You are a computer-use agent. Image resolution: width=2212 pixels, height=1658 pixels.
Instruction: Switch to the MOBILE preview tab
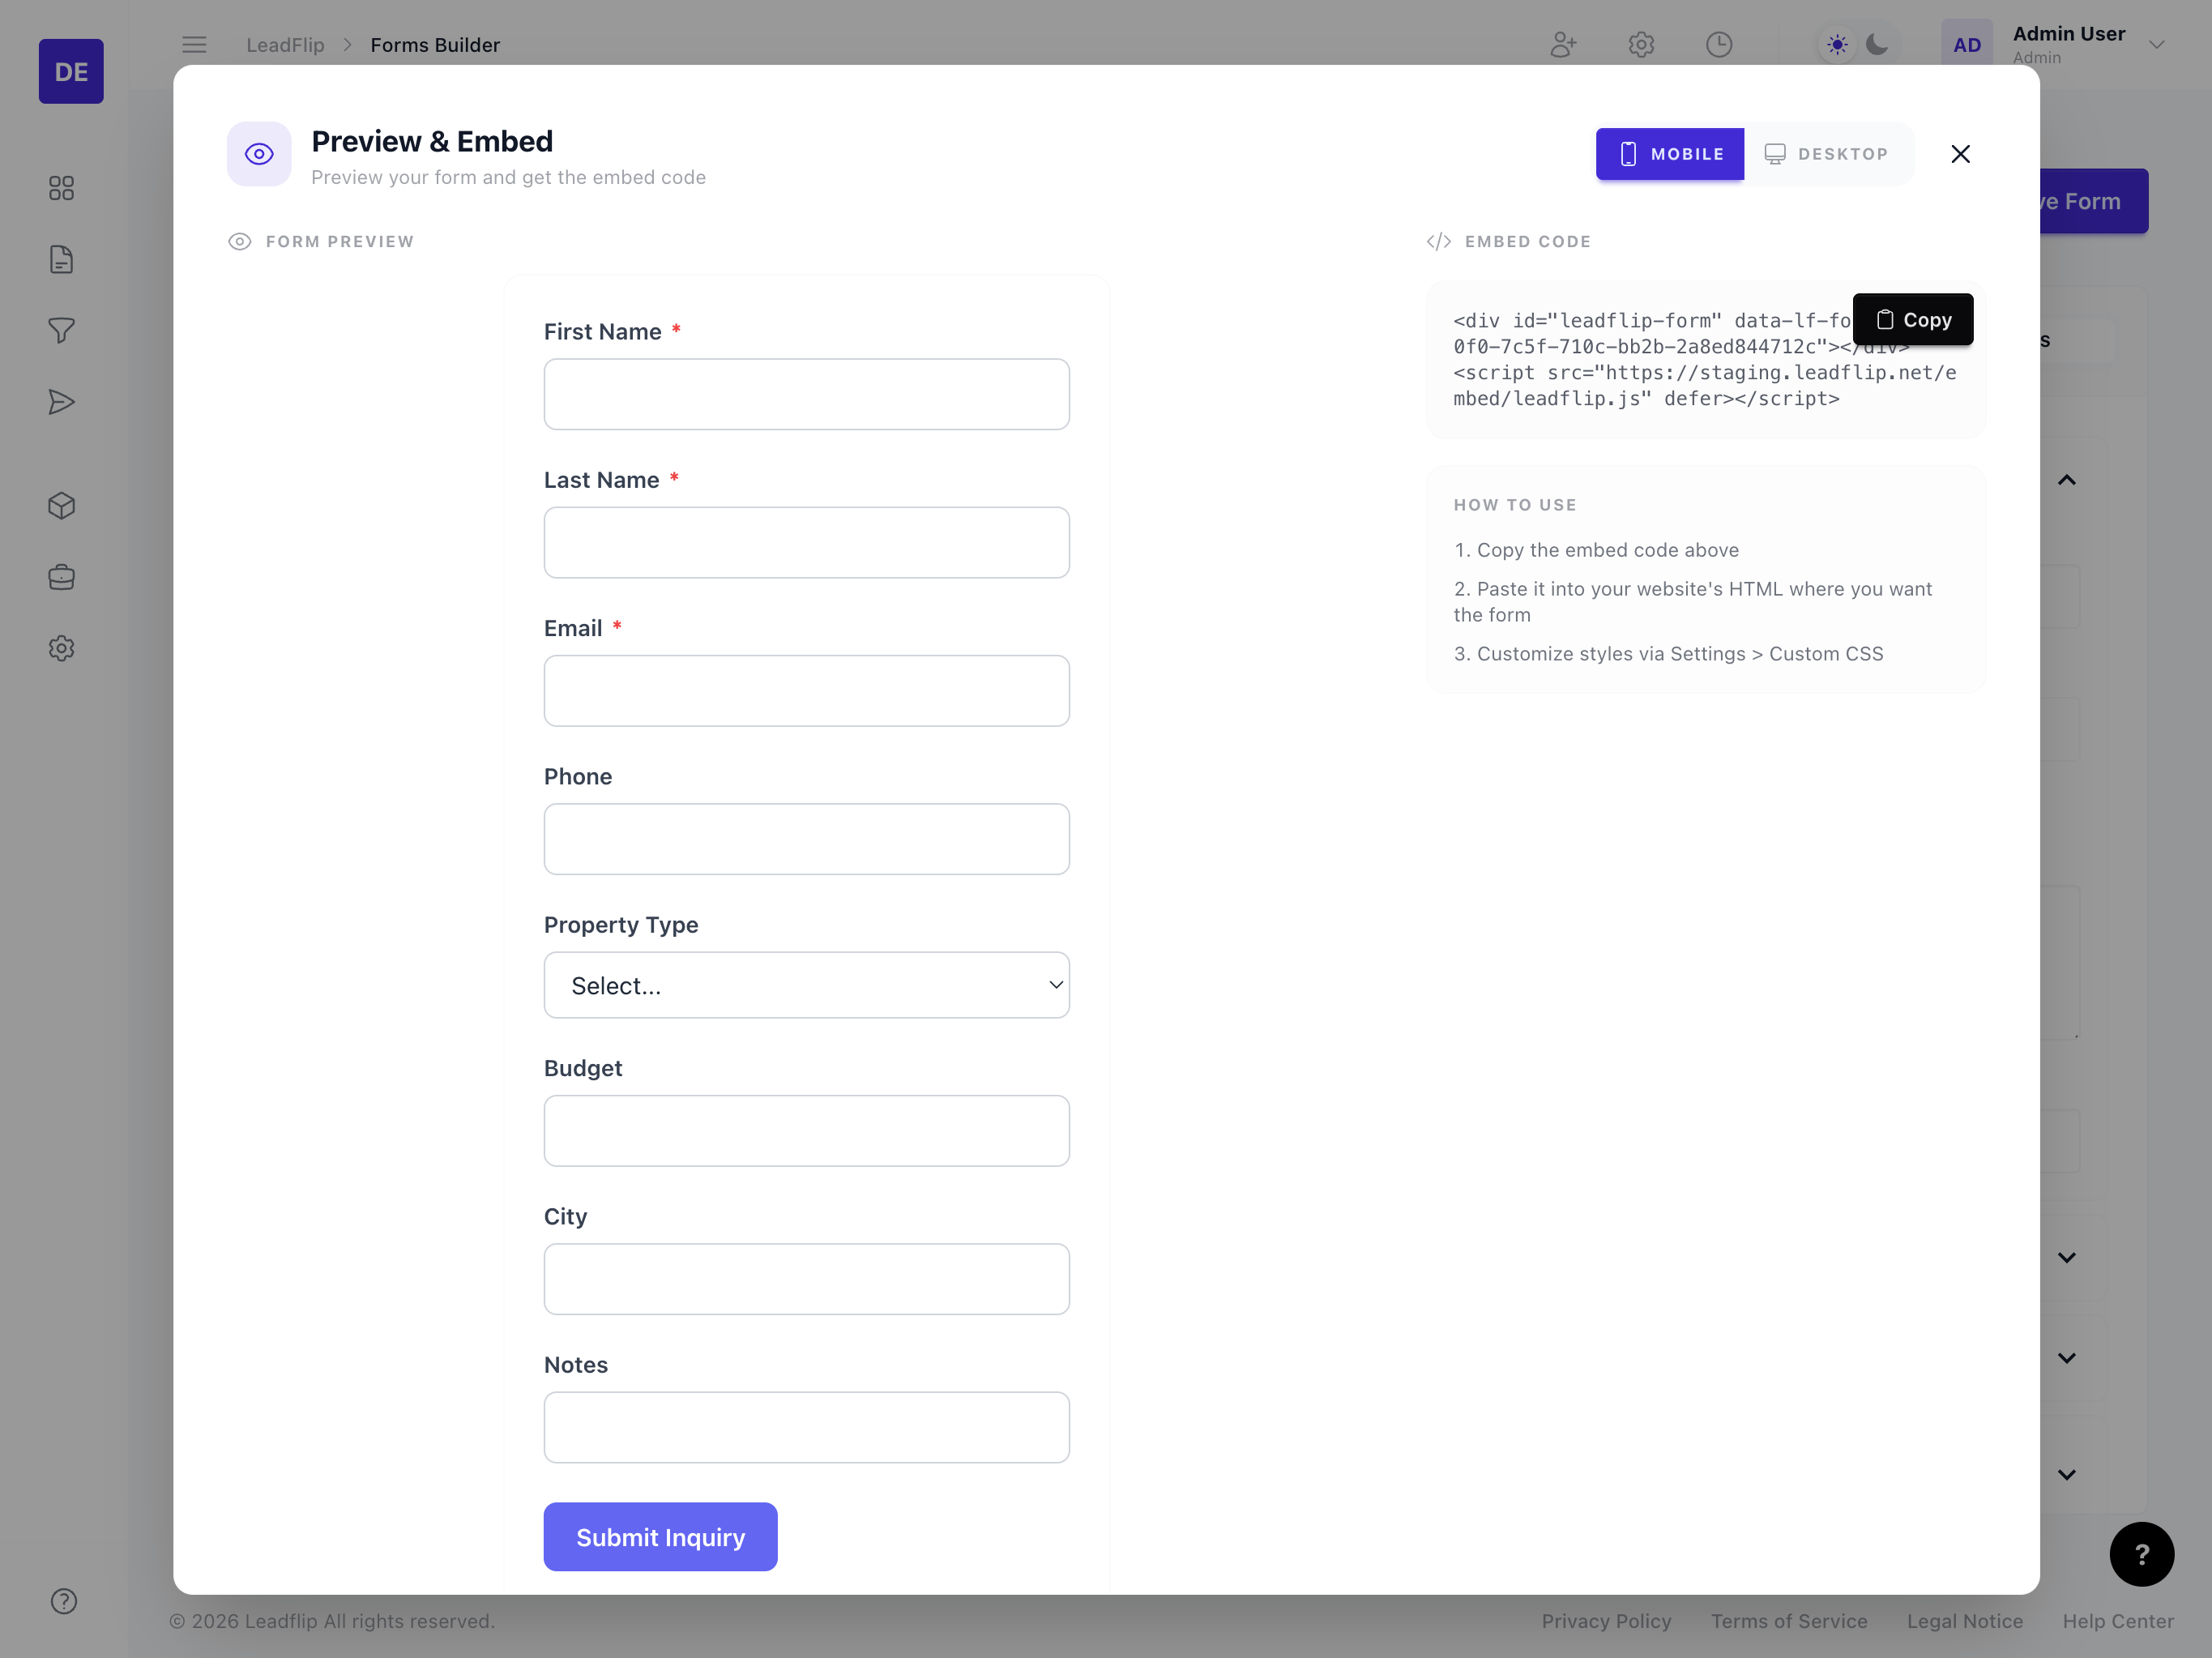[x=1669, y=154]
